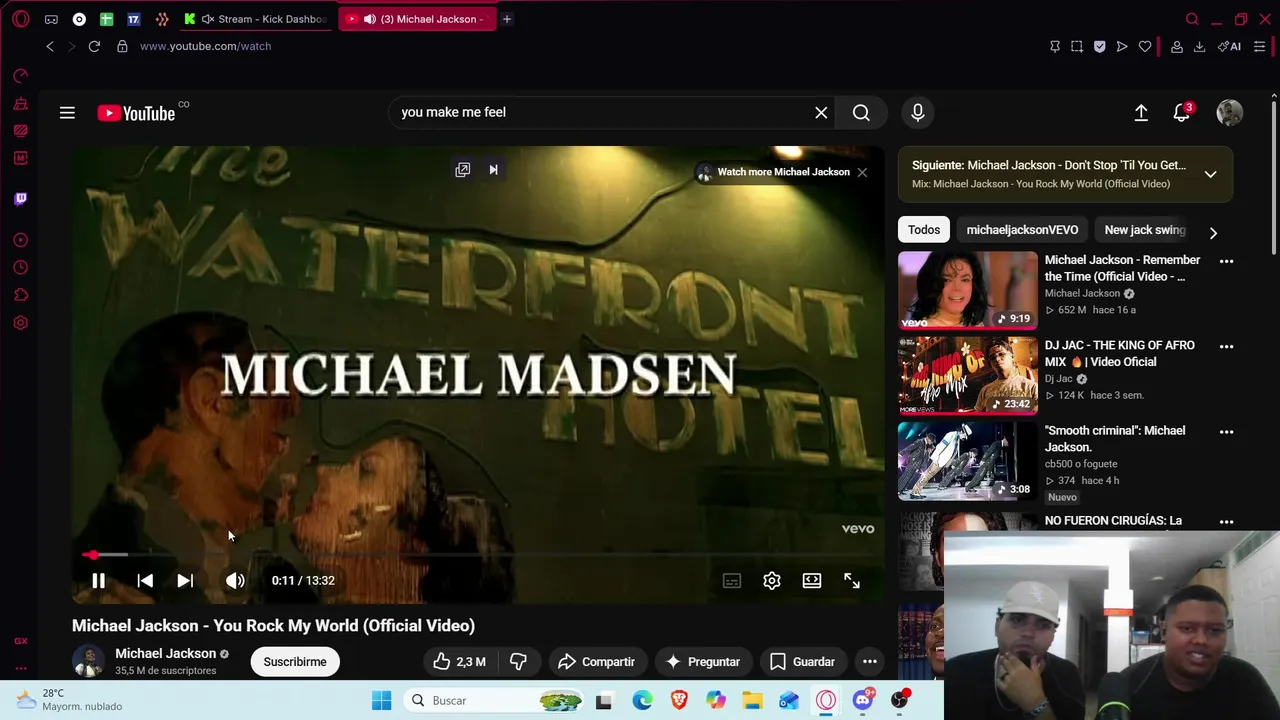Expand the Siguiente mix playlist panel
This screenshot has width=1280, height=720.
(x=1210, y=174)
